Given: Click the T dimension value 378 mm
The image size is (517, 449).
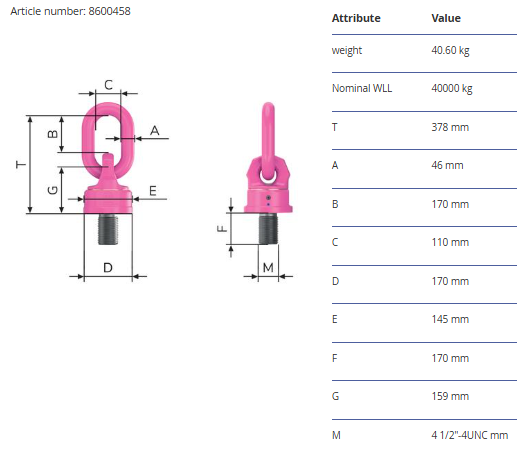Looking at the screenshot, I should (450, 127).
